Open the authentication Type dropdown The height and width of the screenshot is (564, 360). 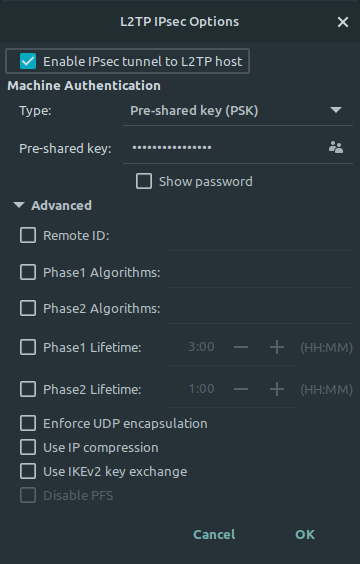point(238,110)
